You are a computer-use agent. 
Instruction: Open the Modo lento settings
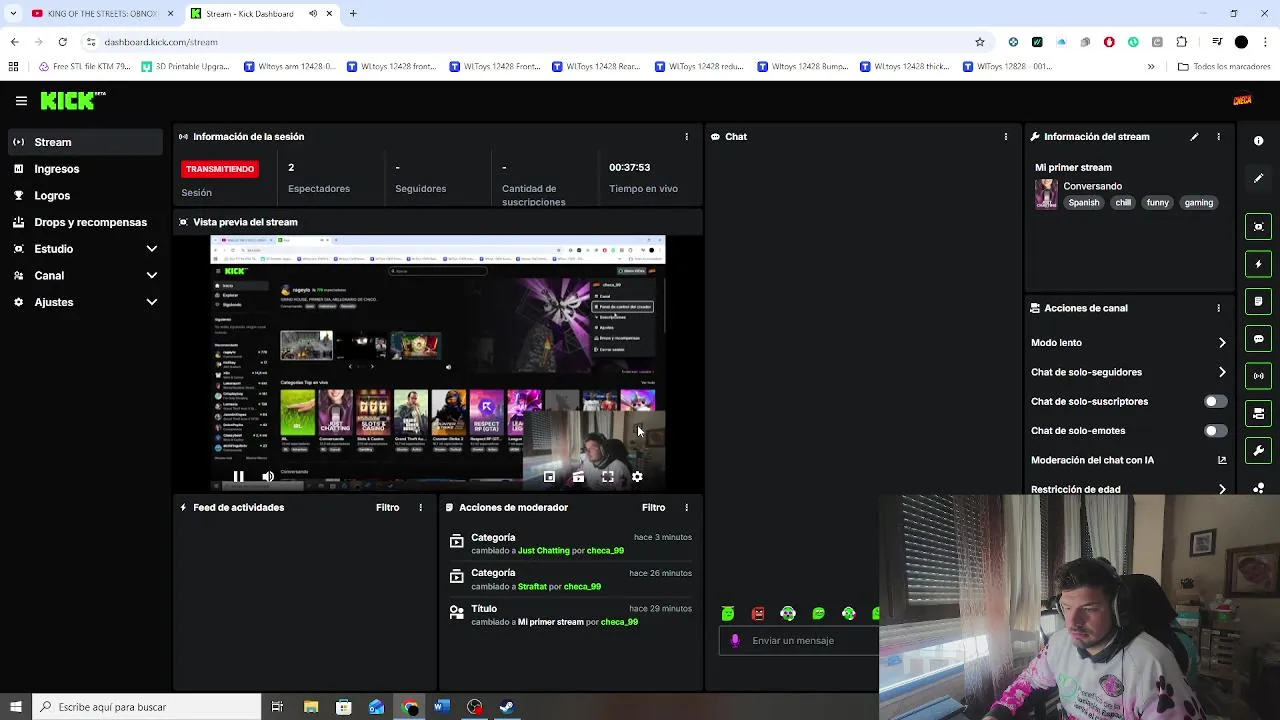click(1129, 343)
